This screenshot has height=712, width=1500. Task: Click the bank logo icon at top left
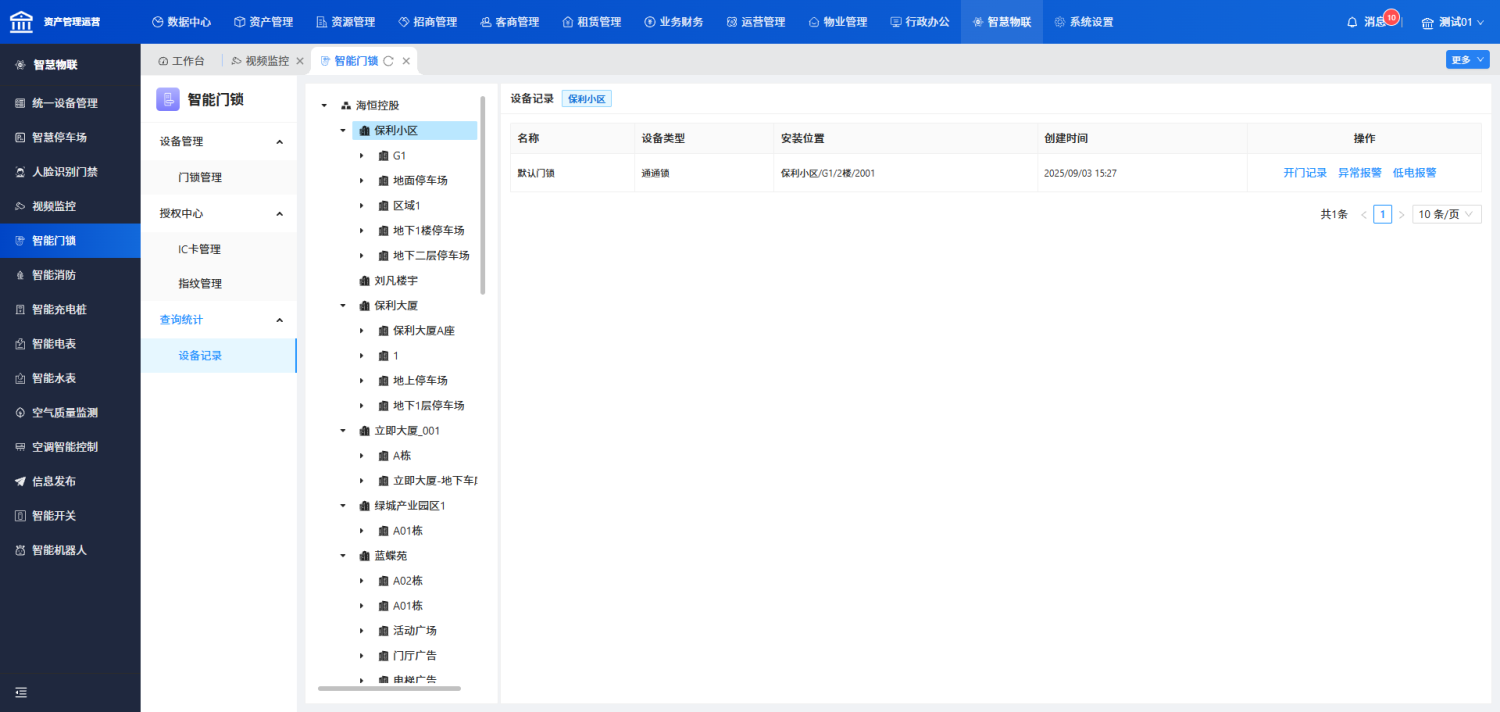coord(21,21)
